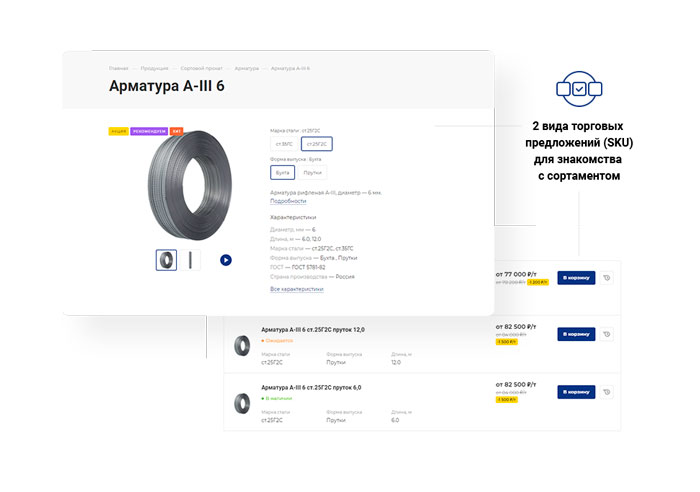The width and height of the screenshot is (700, 492).
Task: Add пруток 12,0 item to cart
Action: 576,334
